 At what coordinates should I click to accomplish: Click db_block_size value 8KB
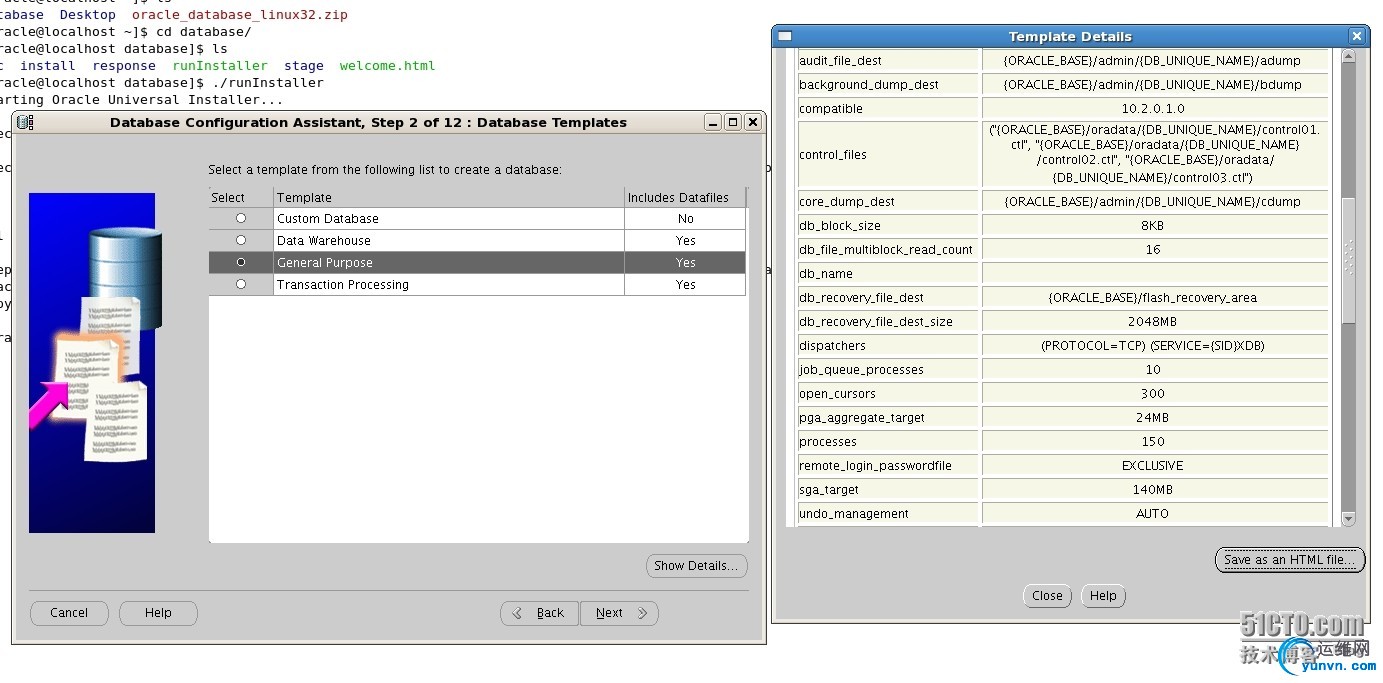(x=1153, y=225)
